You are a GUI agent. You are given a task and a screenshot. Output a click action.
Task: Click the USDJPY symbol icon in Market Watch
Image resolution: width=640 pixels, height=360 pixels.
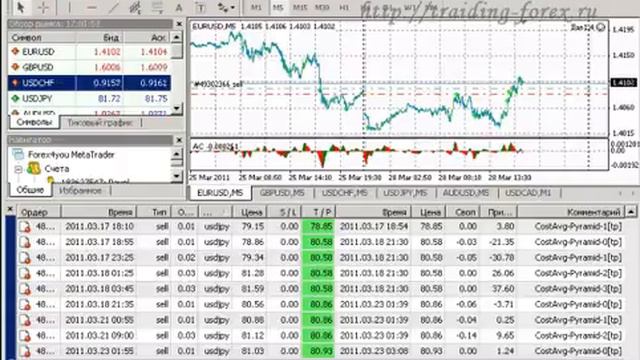16,98
